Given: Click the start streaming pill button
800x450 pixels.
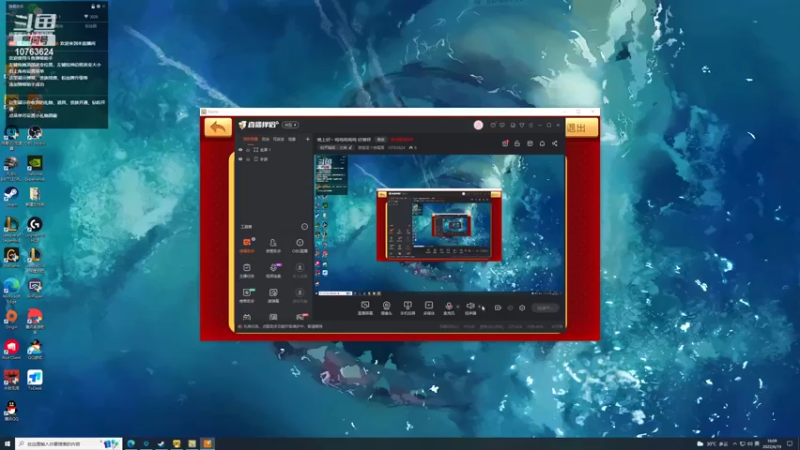Looking at the screenshot, I should [x=545, y=308].
